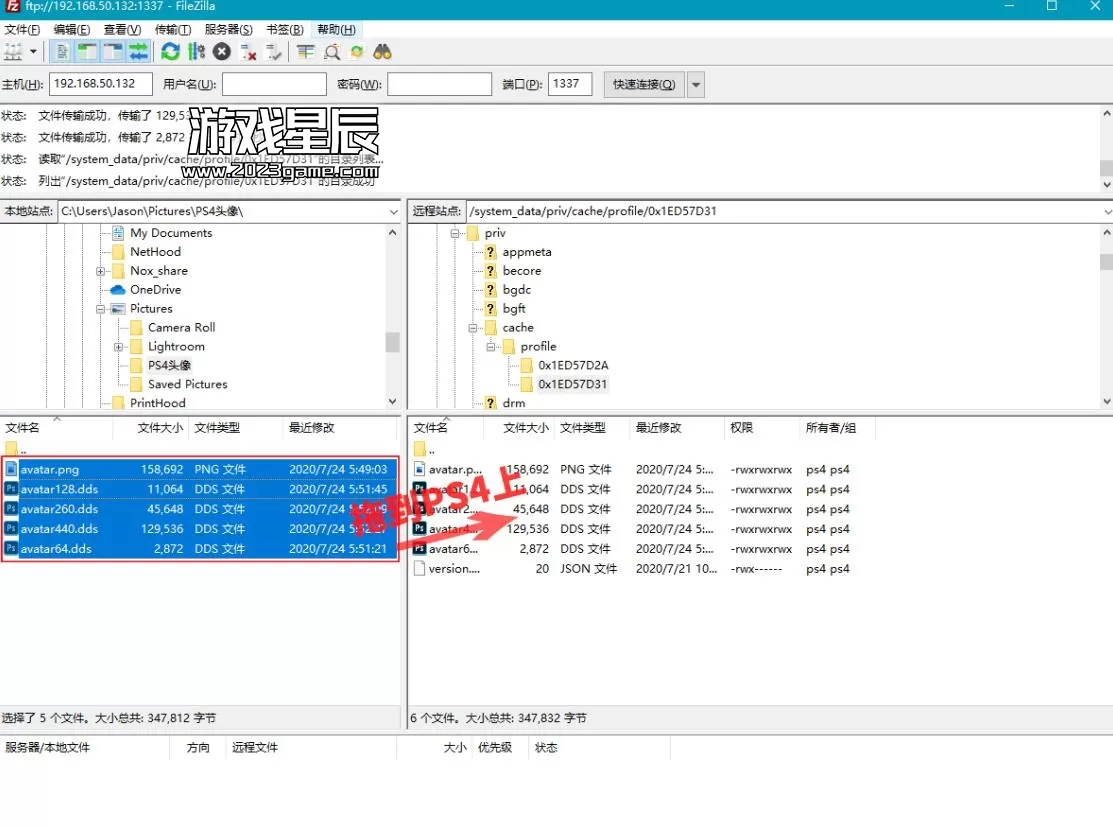The image size is (1113, 826).
Task: Toggle the transfer queue display
Action: pos(138,51)
